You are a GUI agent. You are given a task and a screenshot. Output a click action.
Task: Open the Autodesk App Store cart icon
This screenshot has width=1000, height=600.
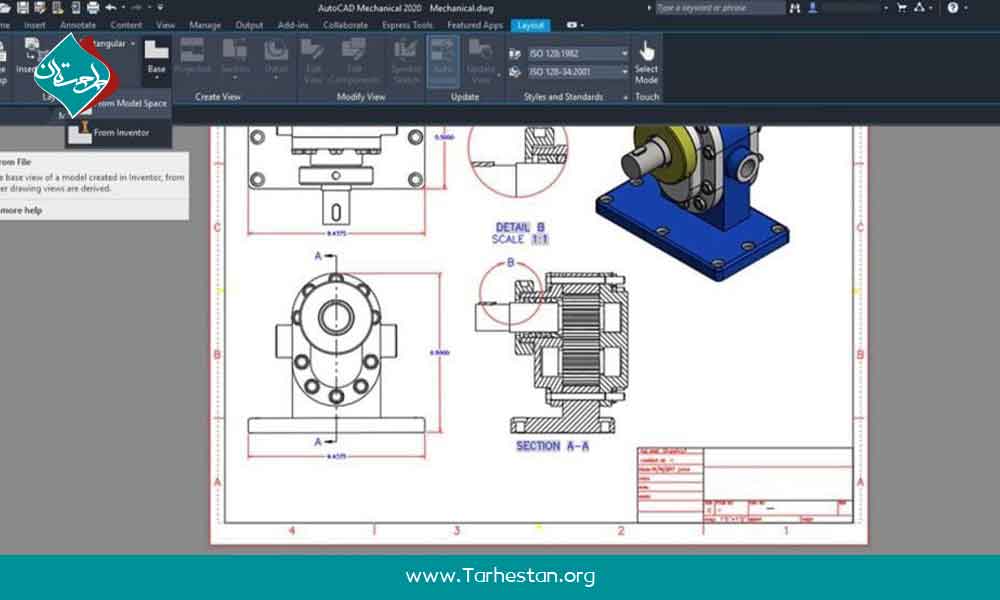click(902, 8)
